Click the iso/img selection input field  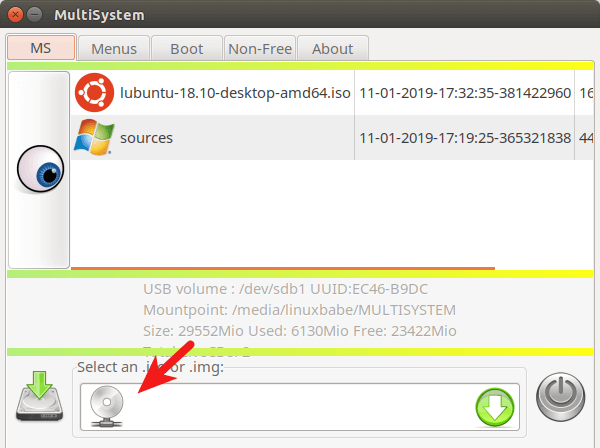point(300,405)
